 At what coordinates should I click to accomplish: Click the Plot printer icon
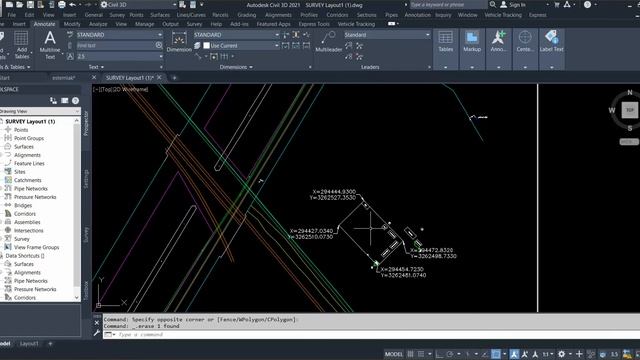[x=62, y=4]
